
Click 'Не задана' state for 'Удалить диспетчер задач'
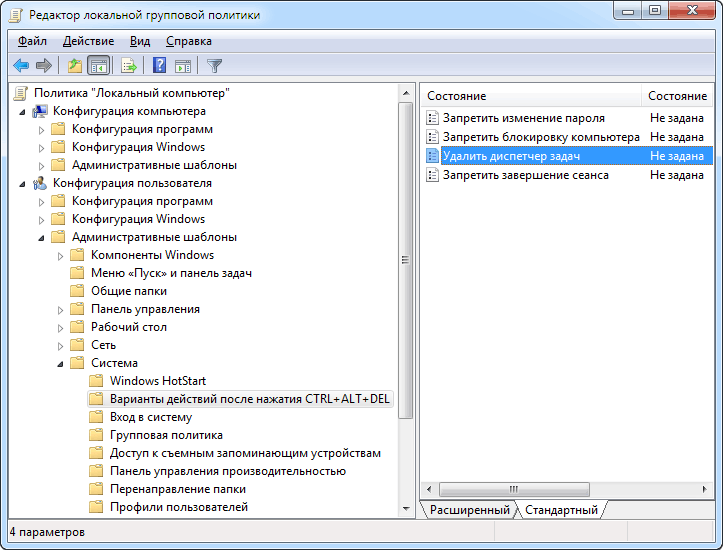(677, 156)
